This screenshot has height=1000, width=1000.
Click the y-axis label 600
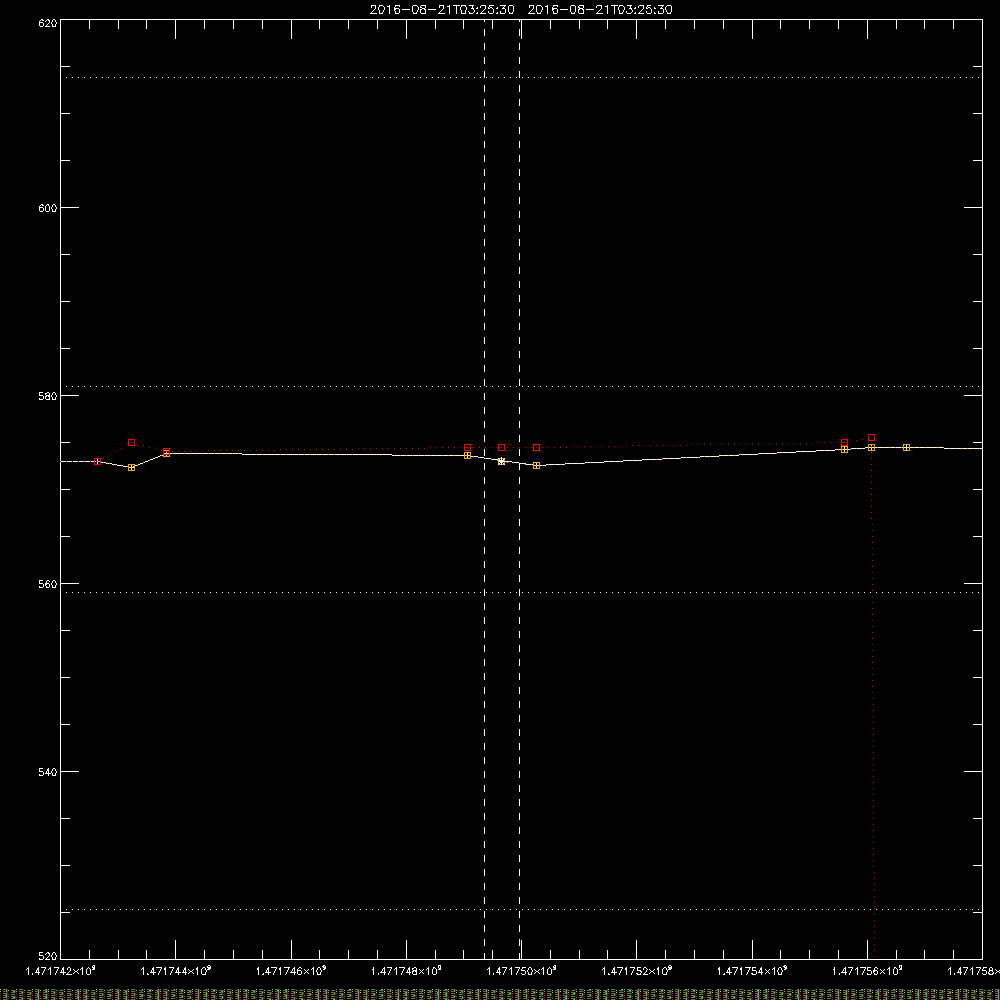tap(48, 208)
